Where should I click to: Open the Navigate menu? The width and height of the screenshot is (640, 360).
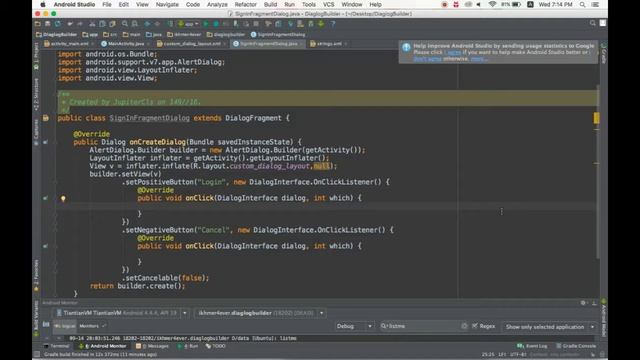coord(167,4)
